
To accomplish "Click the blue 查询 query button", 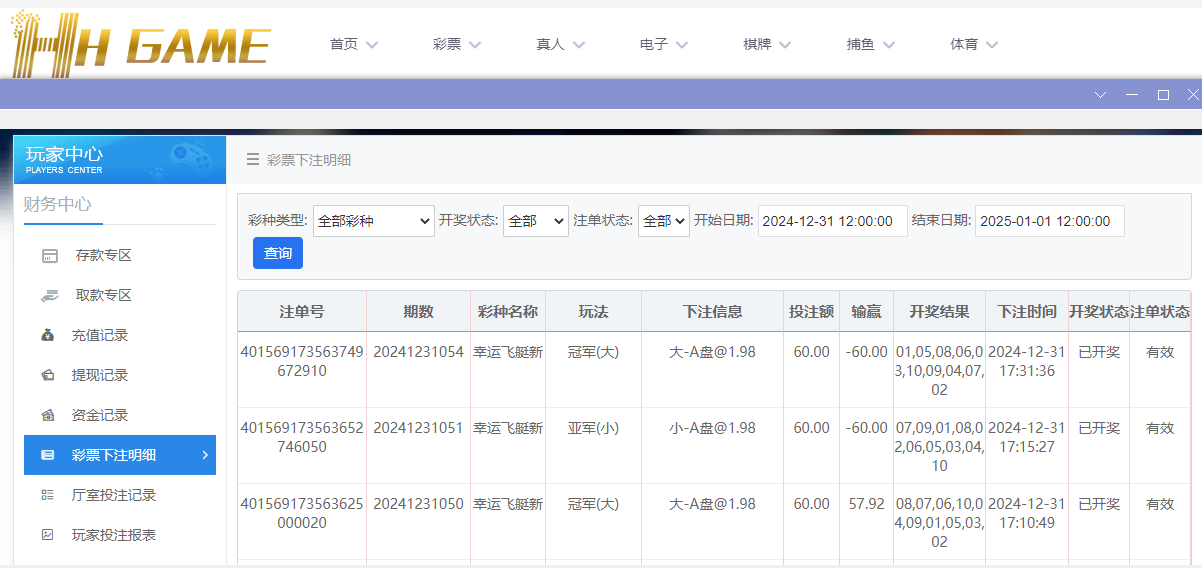I will tap(277, 254).
